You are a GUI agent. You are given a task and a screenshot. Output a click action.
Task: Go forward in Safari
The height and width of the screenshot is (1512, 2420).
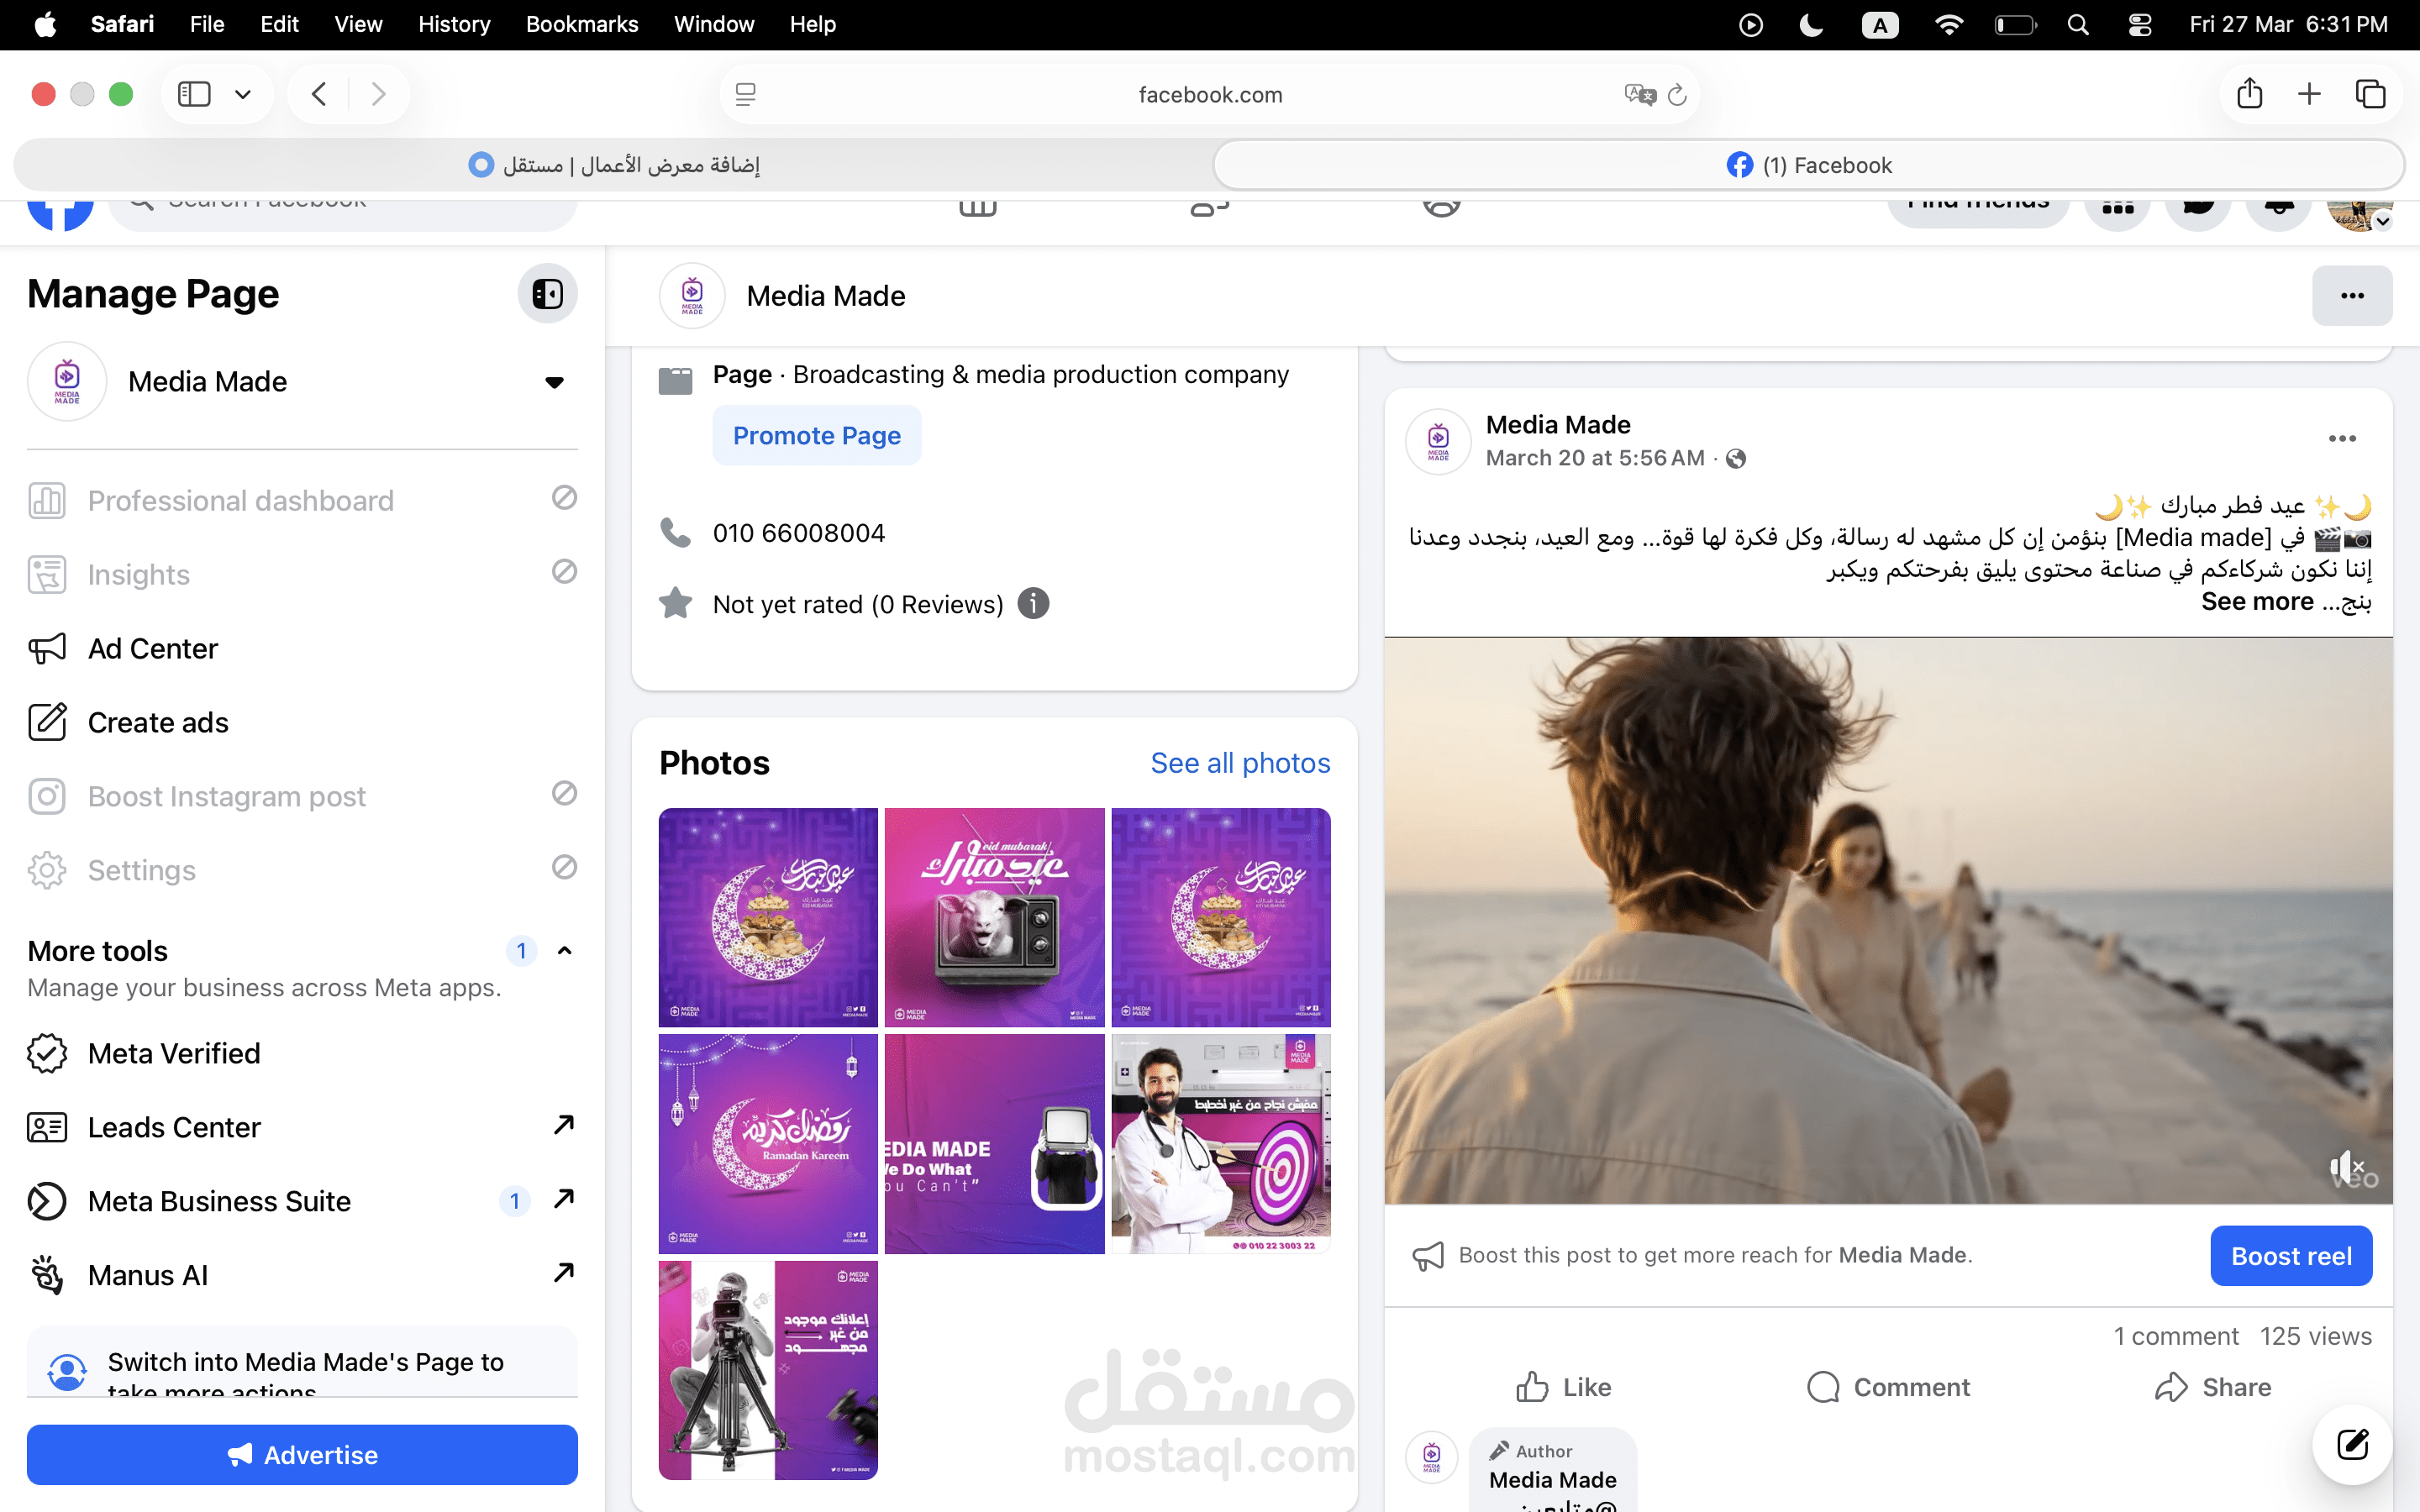point(378,94)
